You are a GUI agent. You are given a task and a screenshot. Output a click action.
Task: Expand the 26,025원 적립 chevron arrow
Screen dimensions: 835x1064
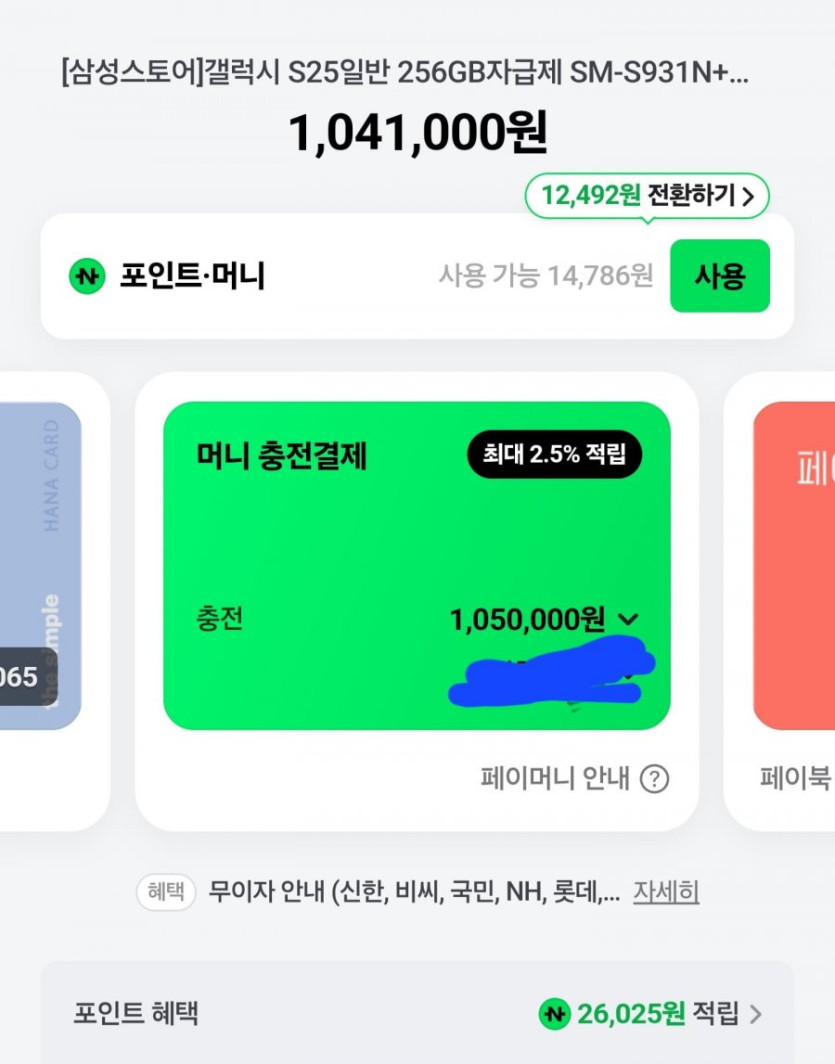756,1015
